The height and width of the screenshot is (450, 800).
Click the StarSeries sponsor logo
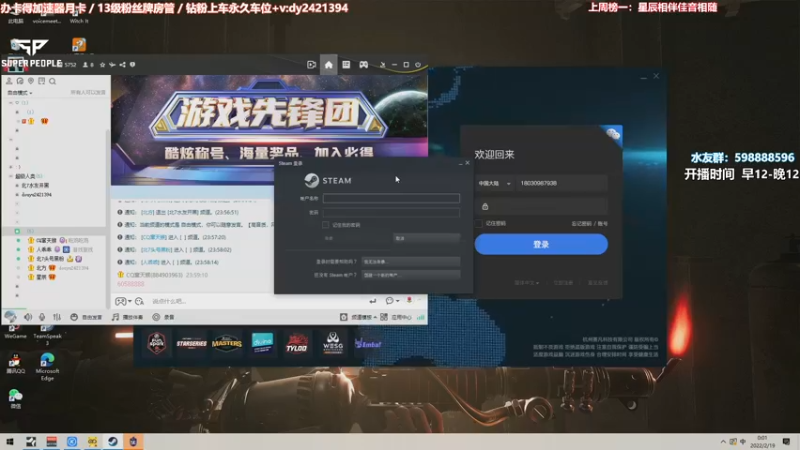(x=191, y=343)
